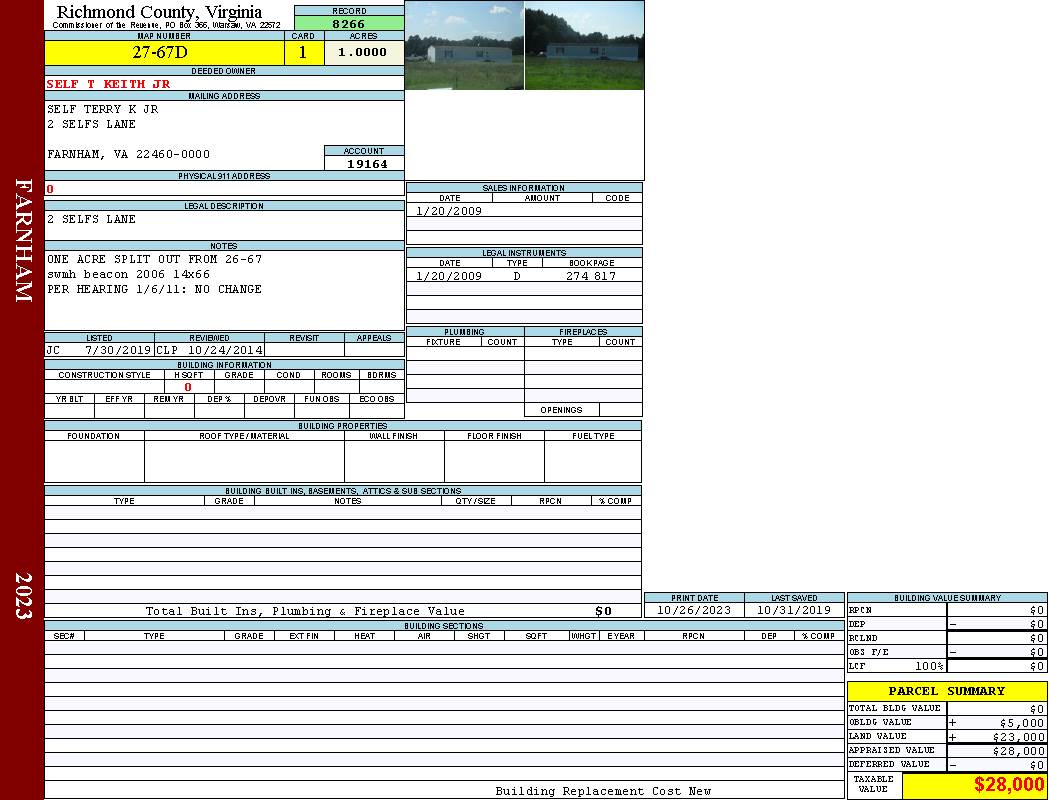Click the green record number 8266
The height and width of the screenshot is (800, 1050).
pyautogui.click(x=349, y=23)
